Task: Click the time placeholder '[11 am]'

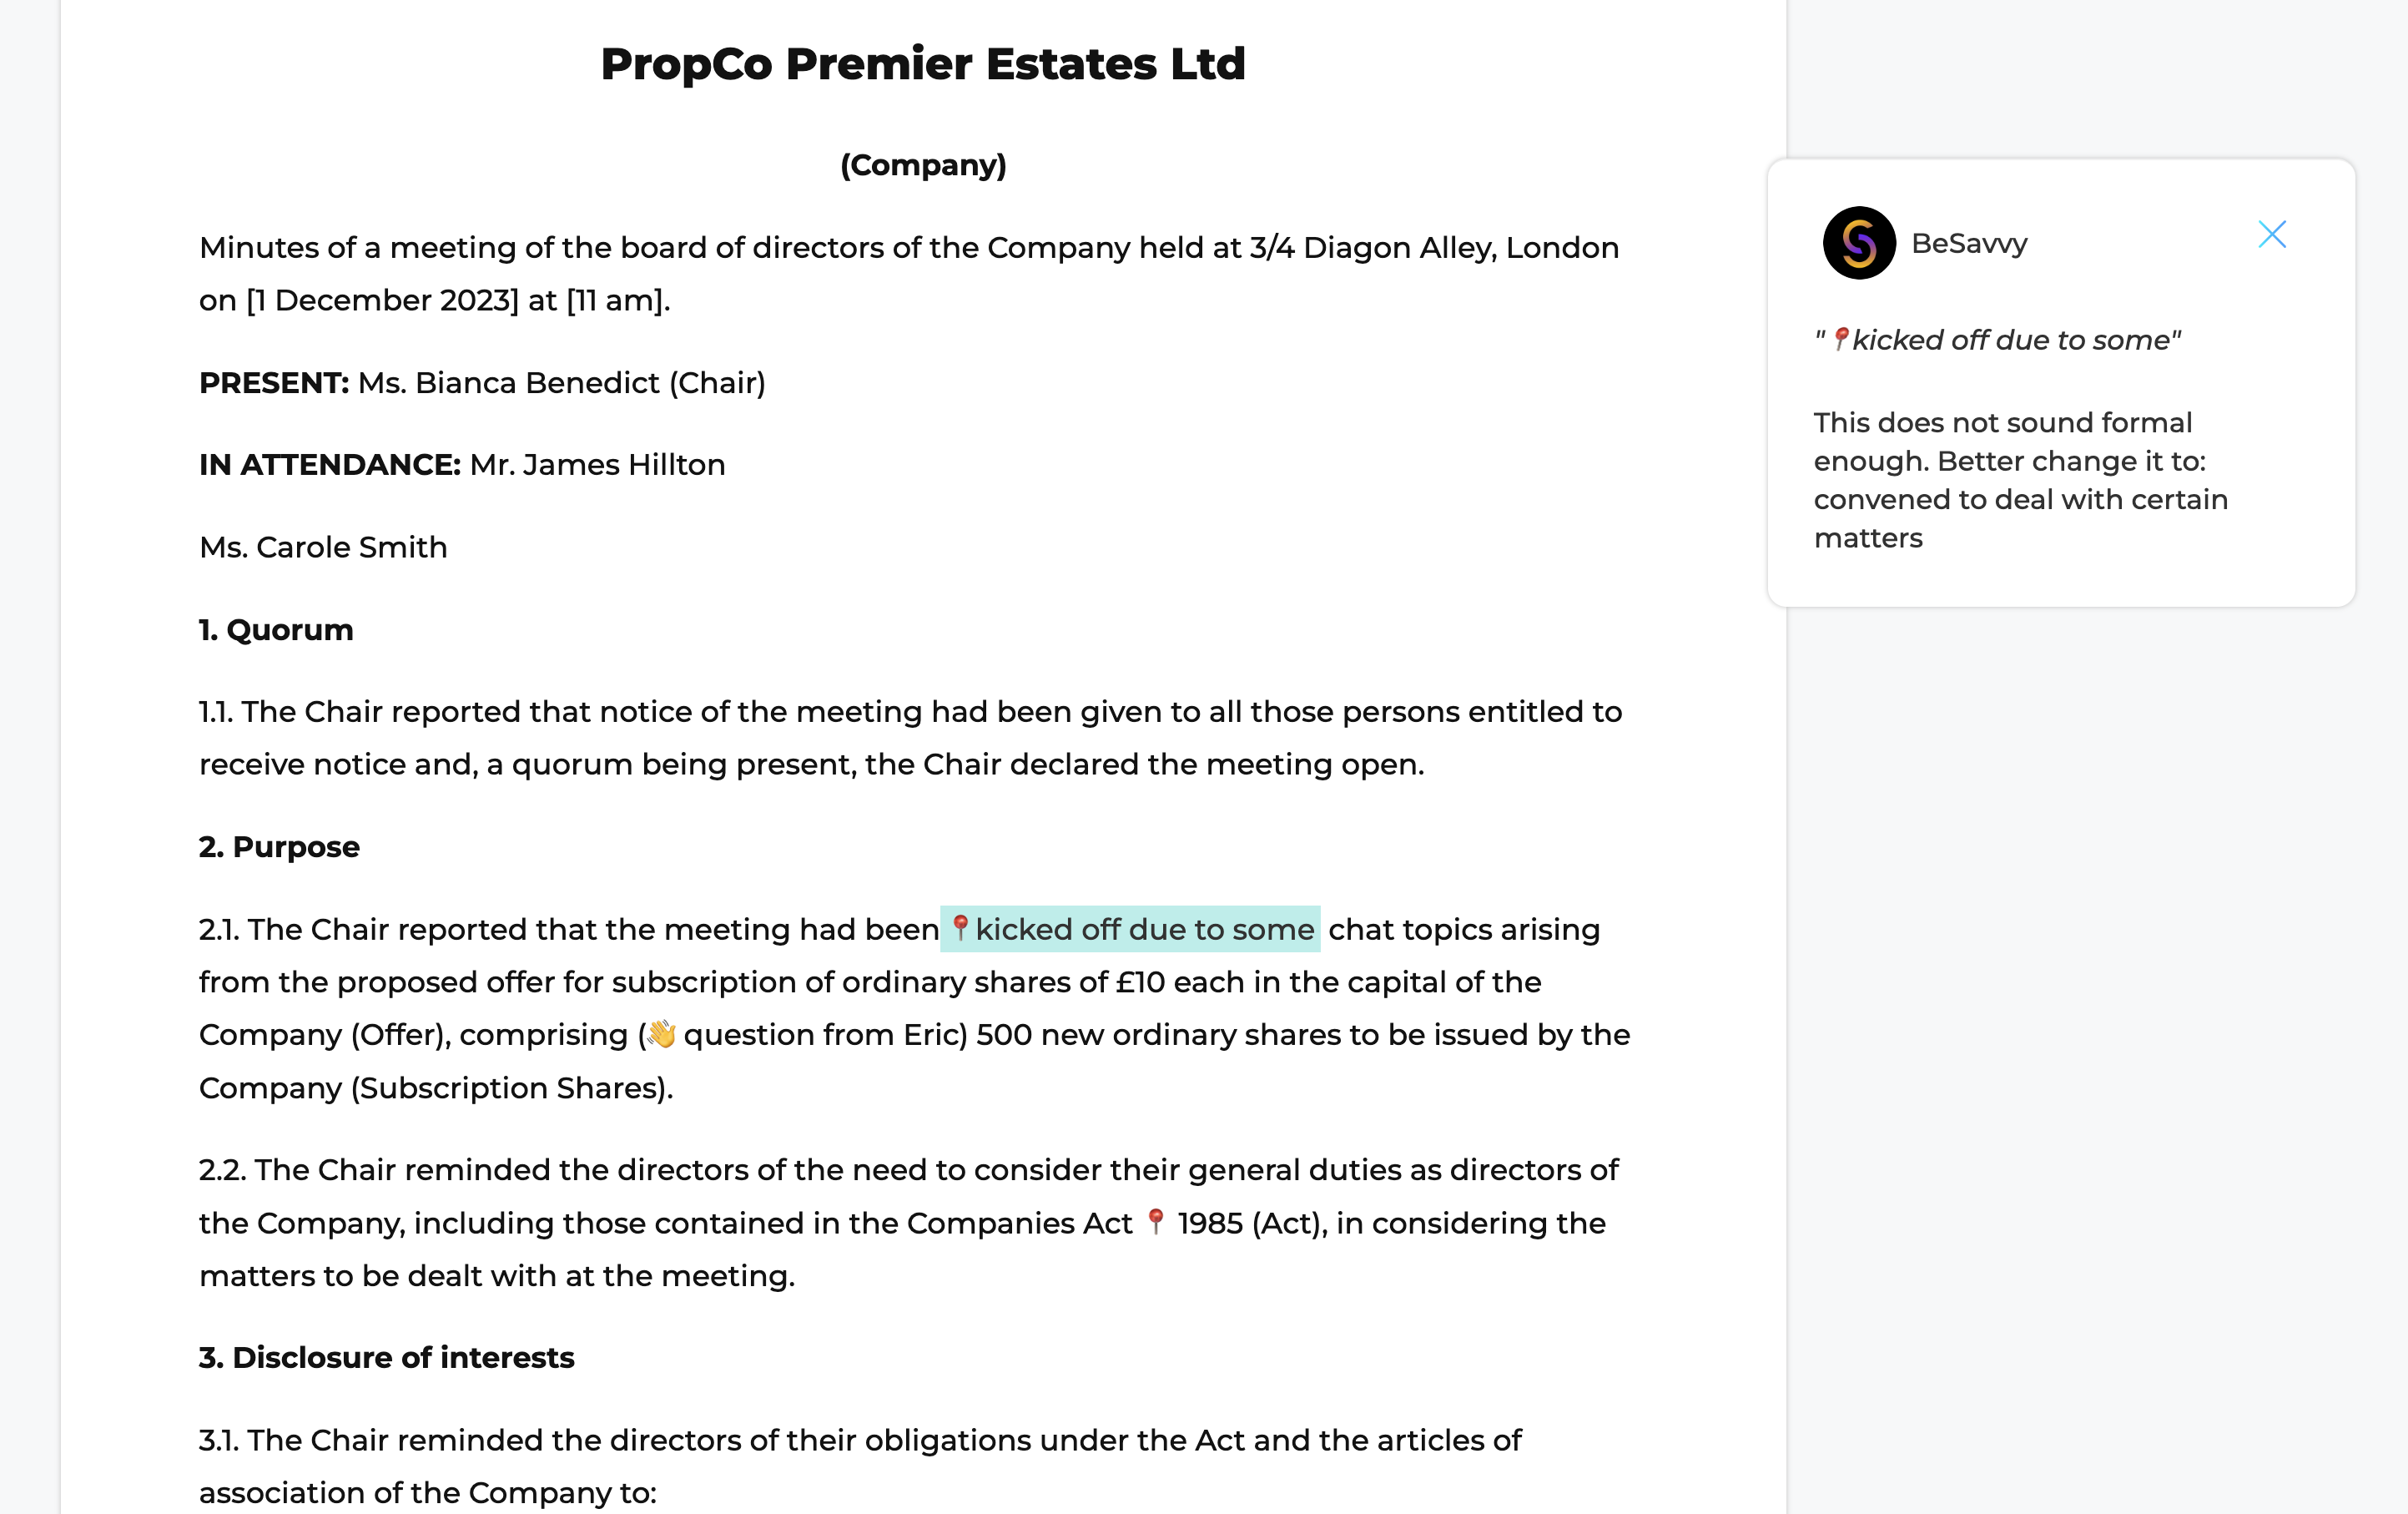Action: pos(615,300)
